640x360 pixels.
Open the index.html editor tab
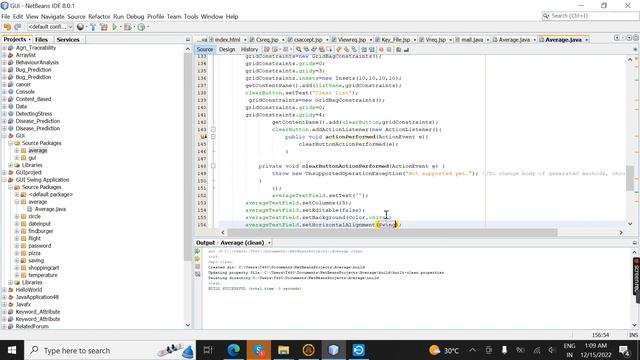[227, 40]
